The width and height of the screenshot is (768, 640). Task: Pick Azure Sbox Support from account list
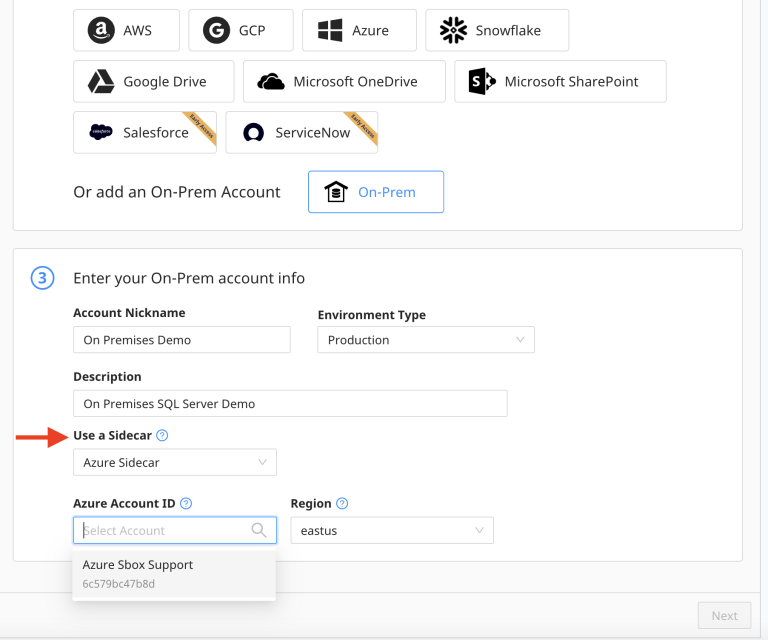174,574
